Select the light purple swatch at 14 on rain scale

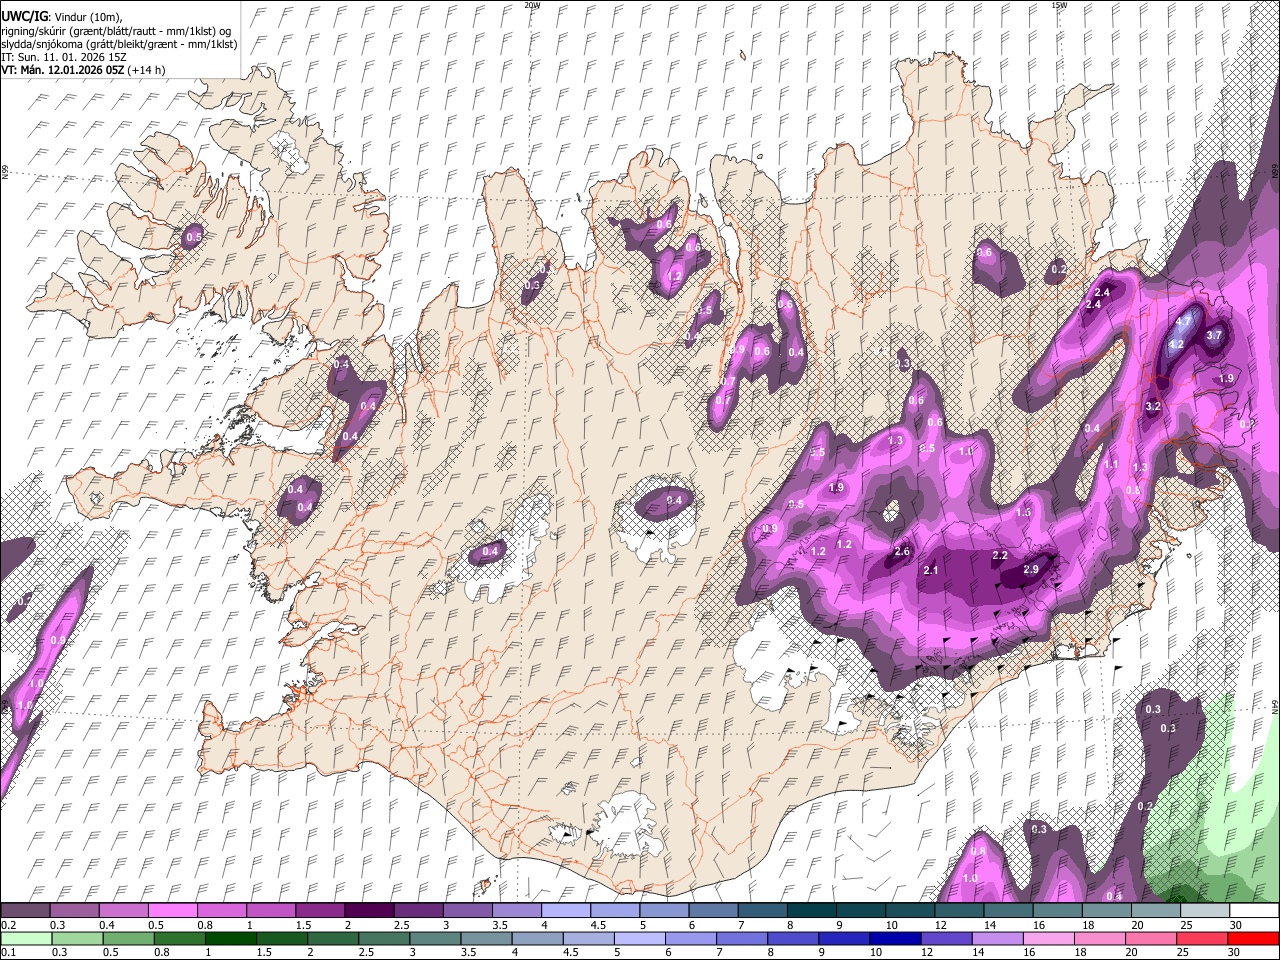pos(1000,938)
